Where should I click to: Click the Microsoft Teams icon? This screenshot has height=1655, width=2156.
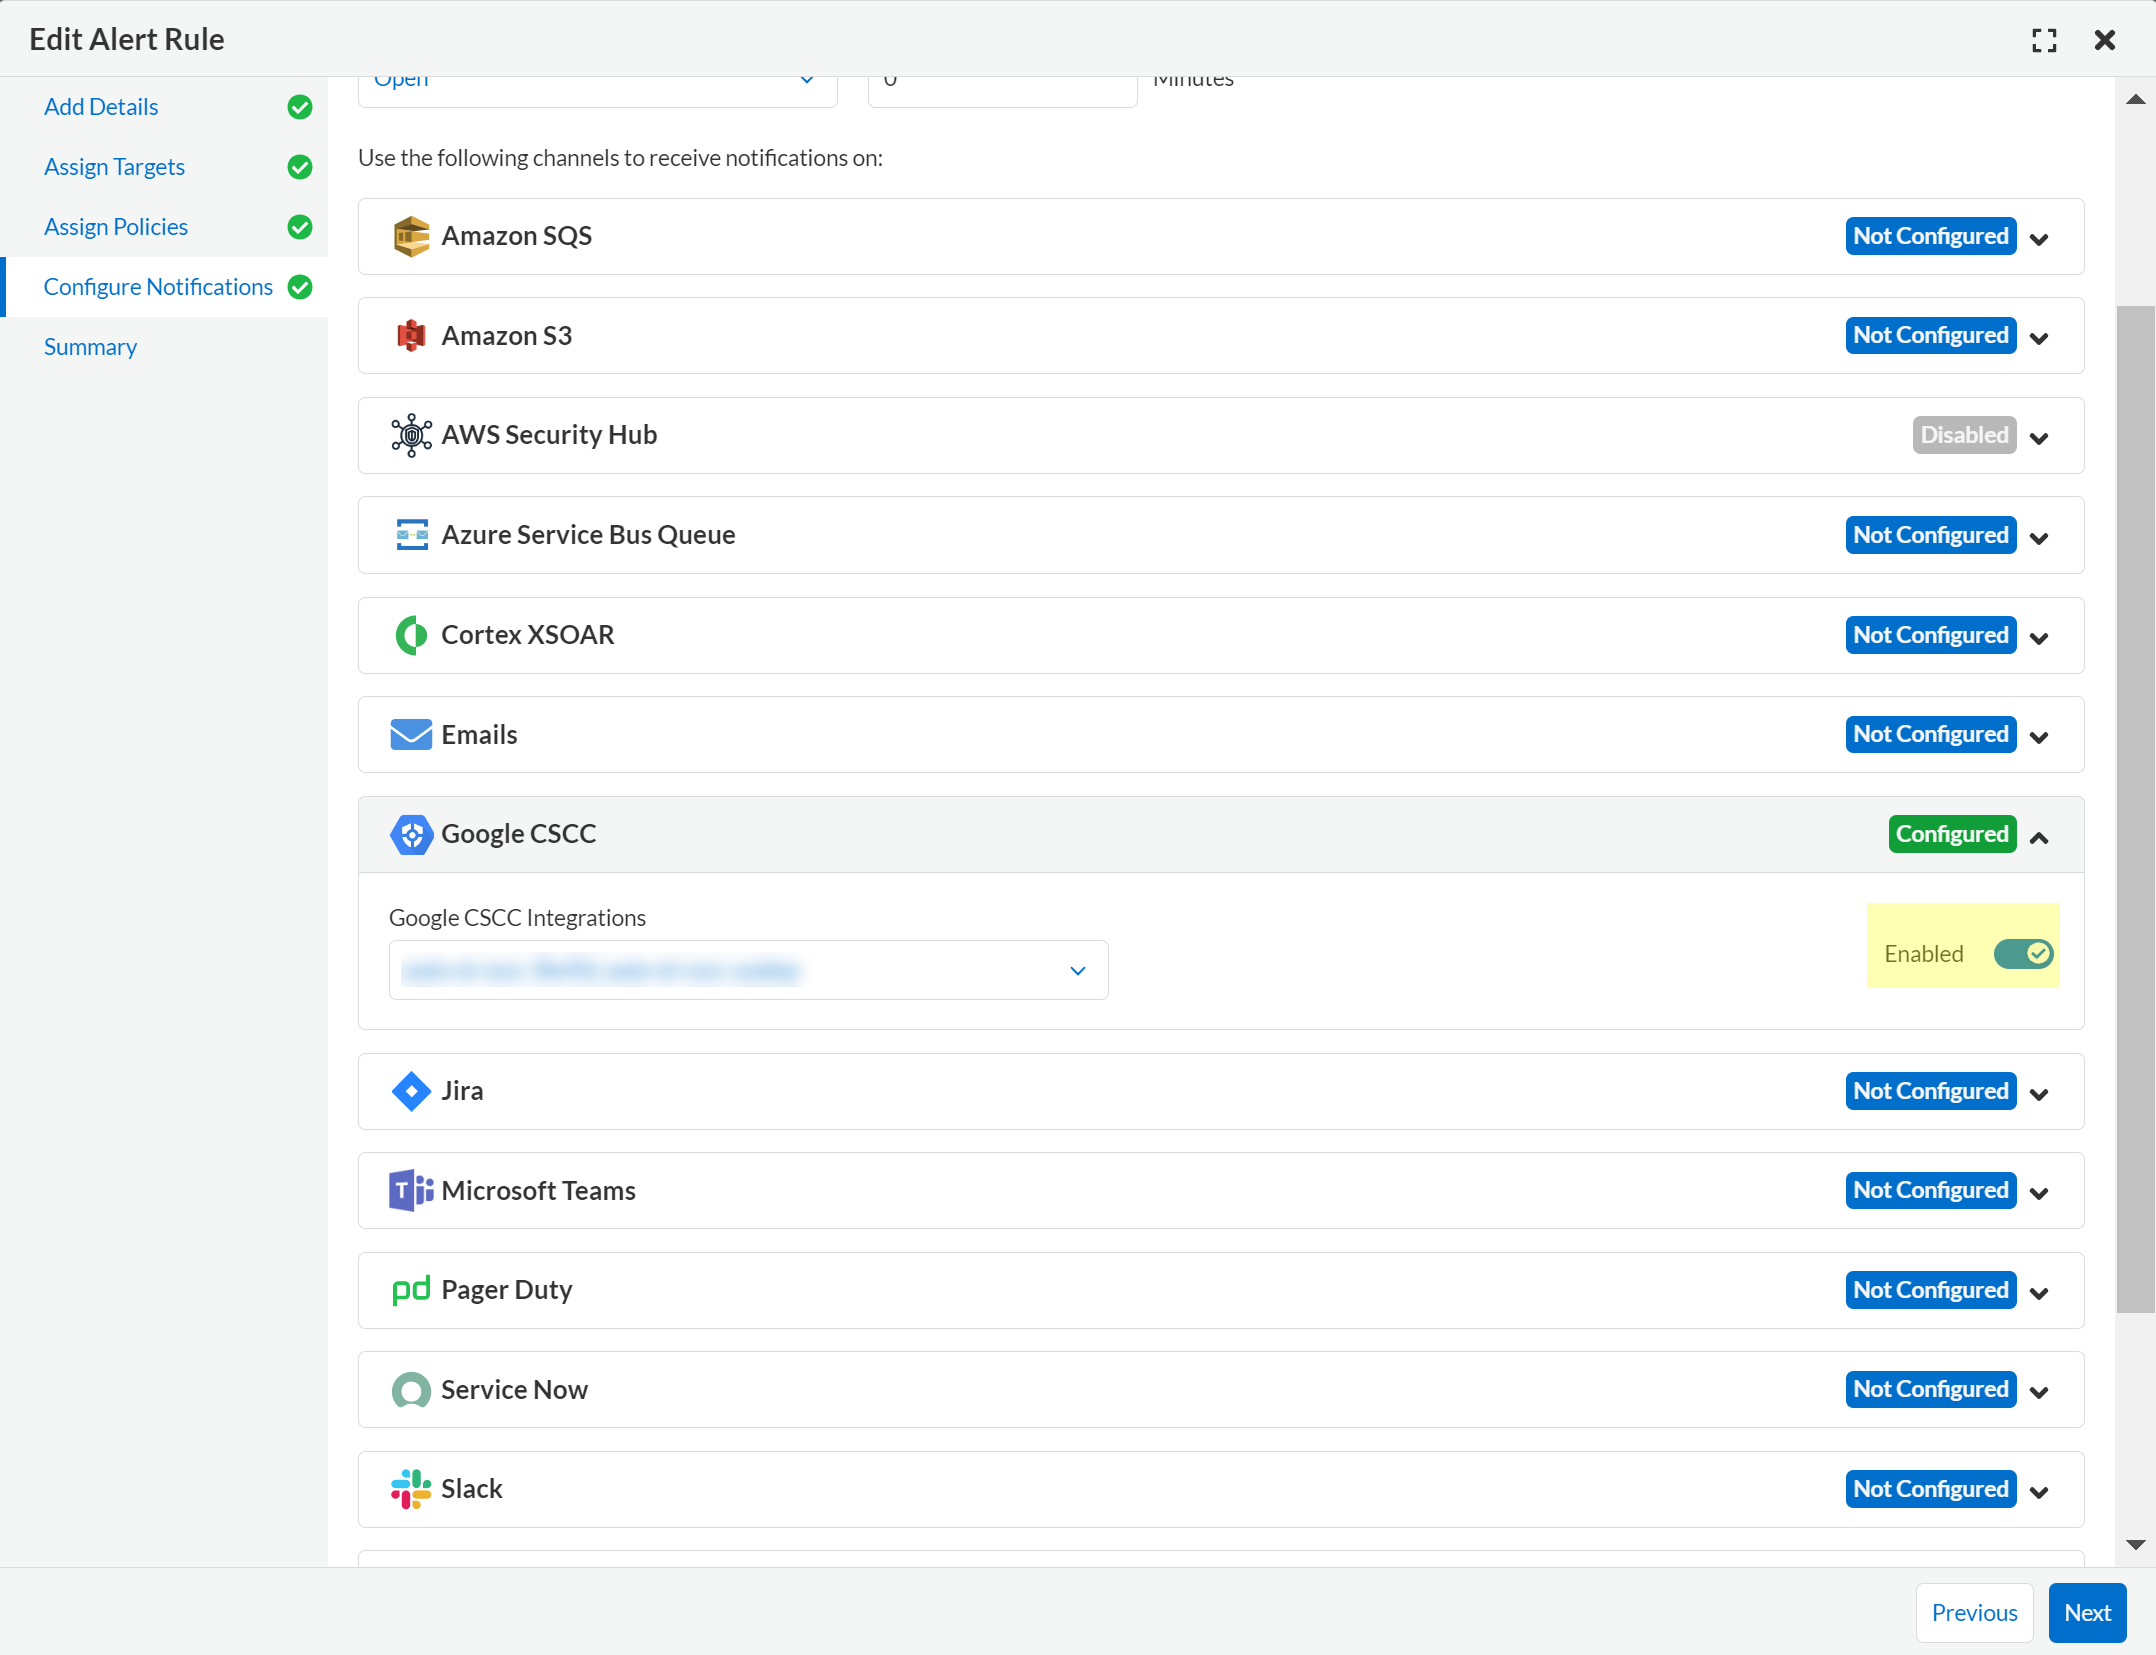click(x=411, y=1190)
